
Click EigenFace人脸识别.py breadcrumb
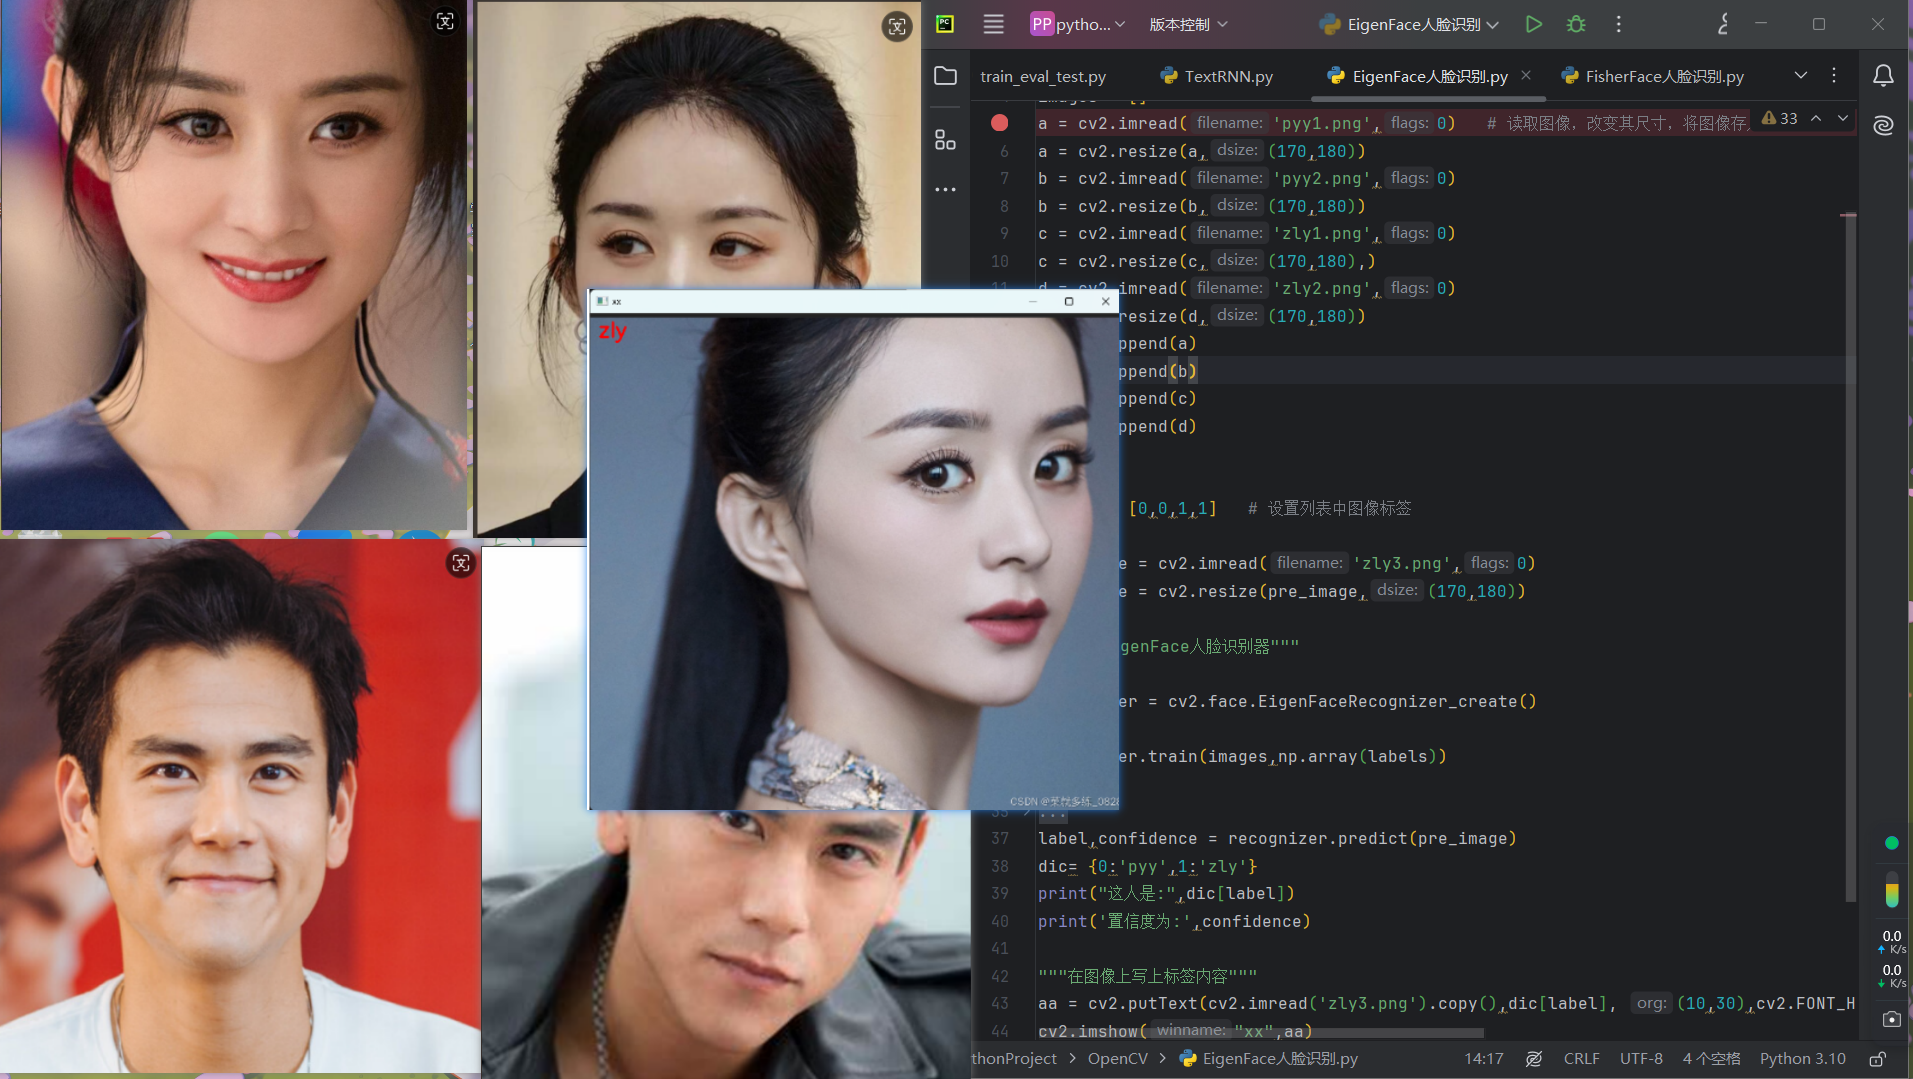click(x=1269, y=1058)
